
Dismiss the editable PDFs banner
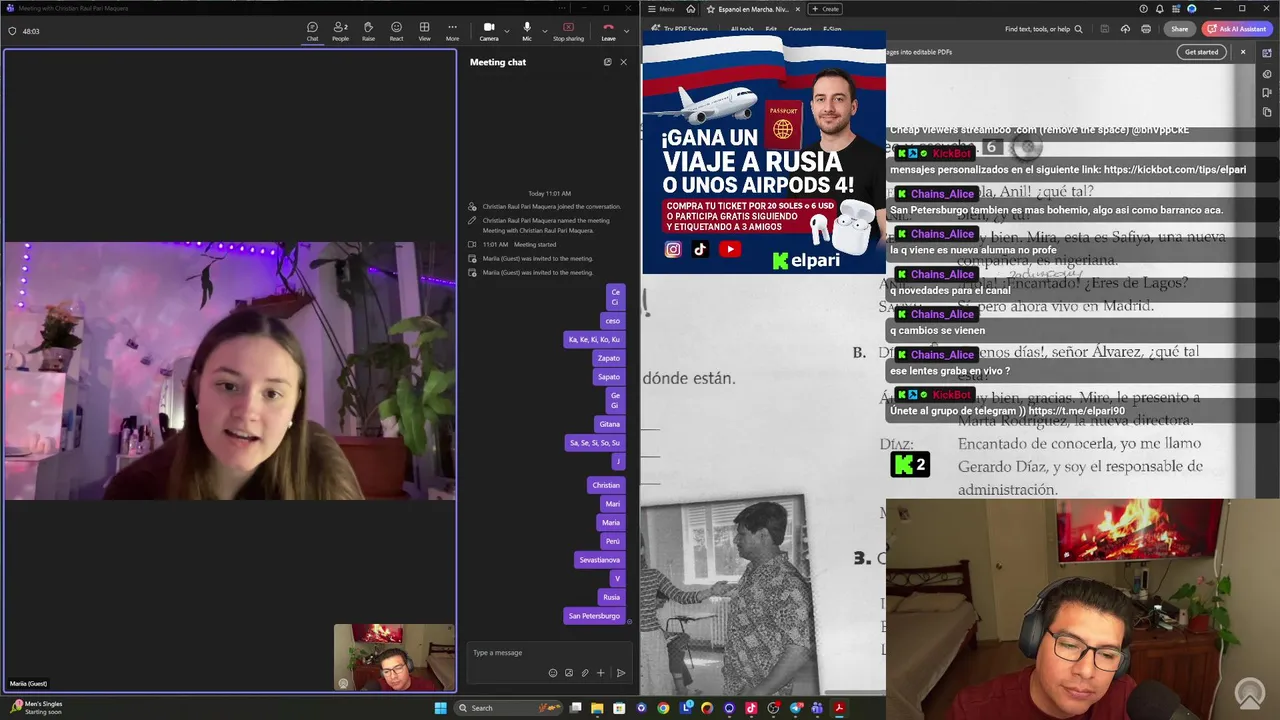pyautogui.click(x=1243, y=52)
